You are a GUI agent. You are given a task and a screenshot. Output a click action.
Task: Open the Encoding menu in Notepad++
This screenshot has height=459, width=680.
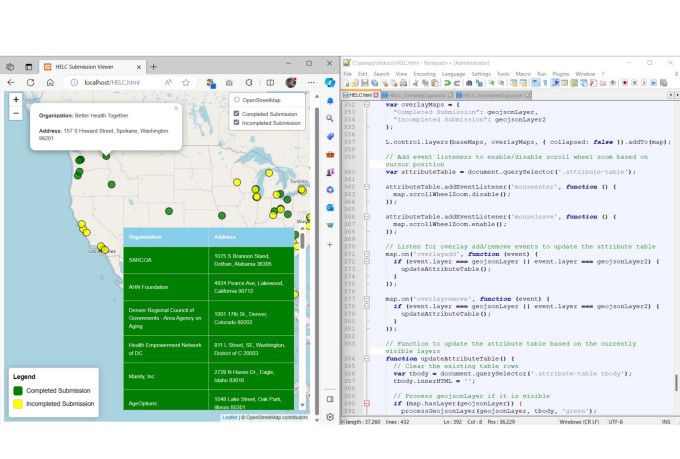(x=424, y=74)
